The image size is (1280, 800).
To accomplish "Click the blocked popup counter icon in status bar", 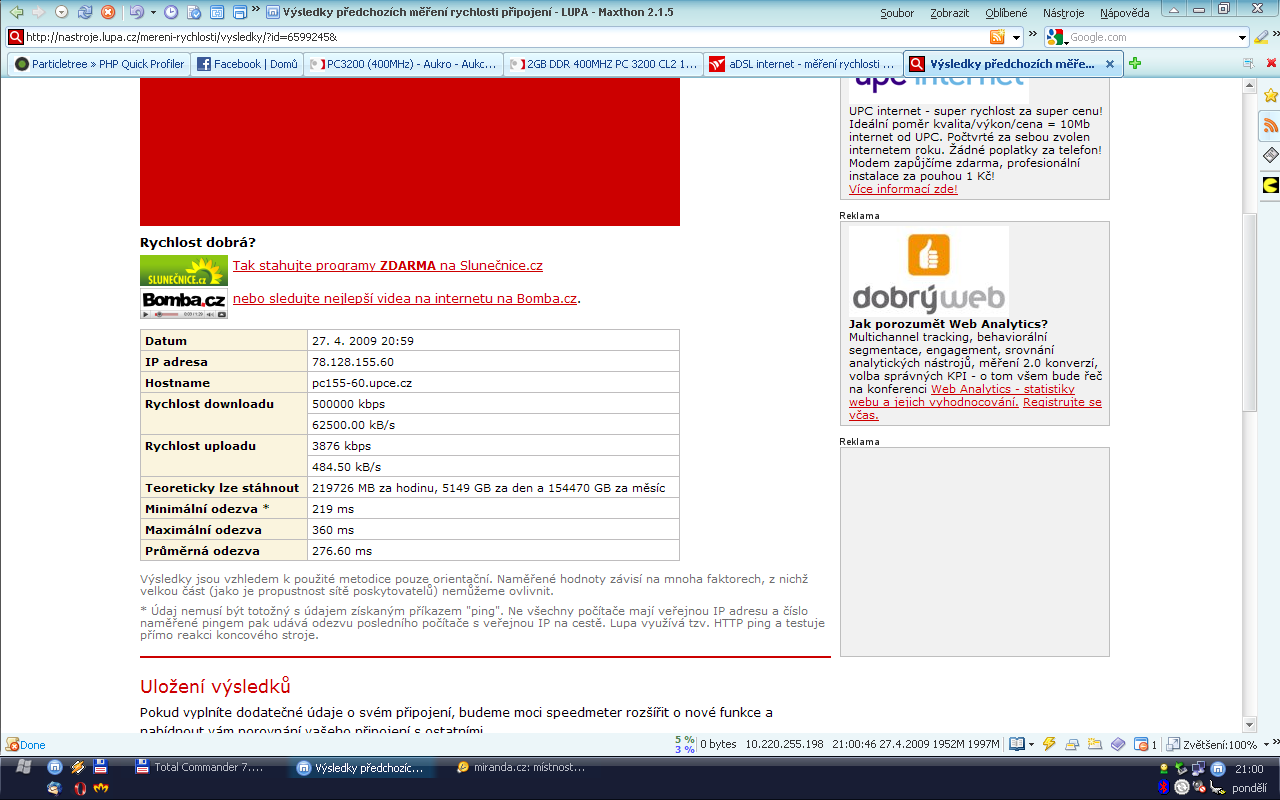I will click(x=1145, y=744).
